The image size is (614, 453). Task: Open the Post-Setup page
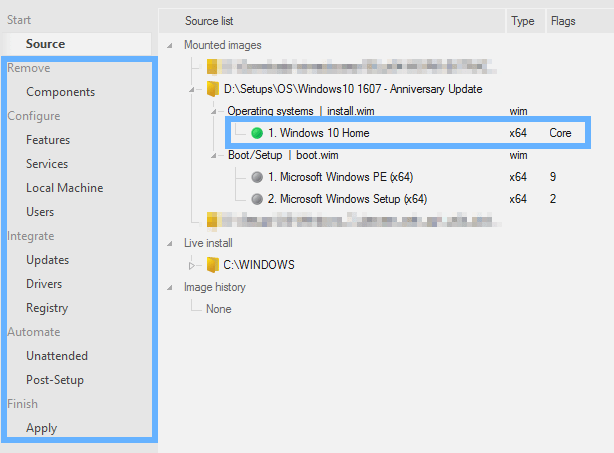click(x=55, y=380)
